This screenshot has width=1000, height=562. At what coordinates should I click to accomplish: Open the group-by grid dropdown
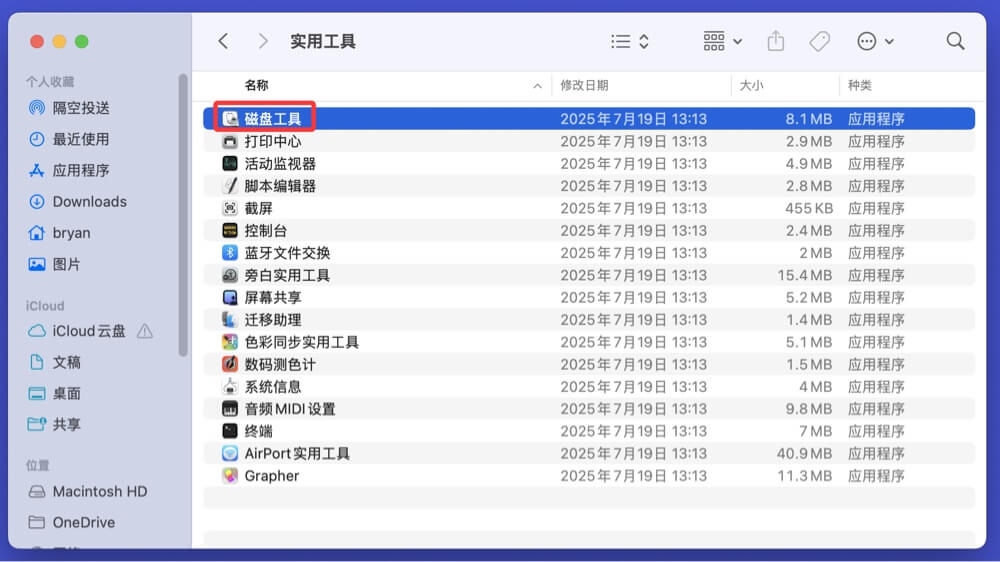[x=723, y=41]
